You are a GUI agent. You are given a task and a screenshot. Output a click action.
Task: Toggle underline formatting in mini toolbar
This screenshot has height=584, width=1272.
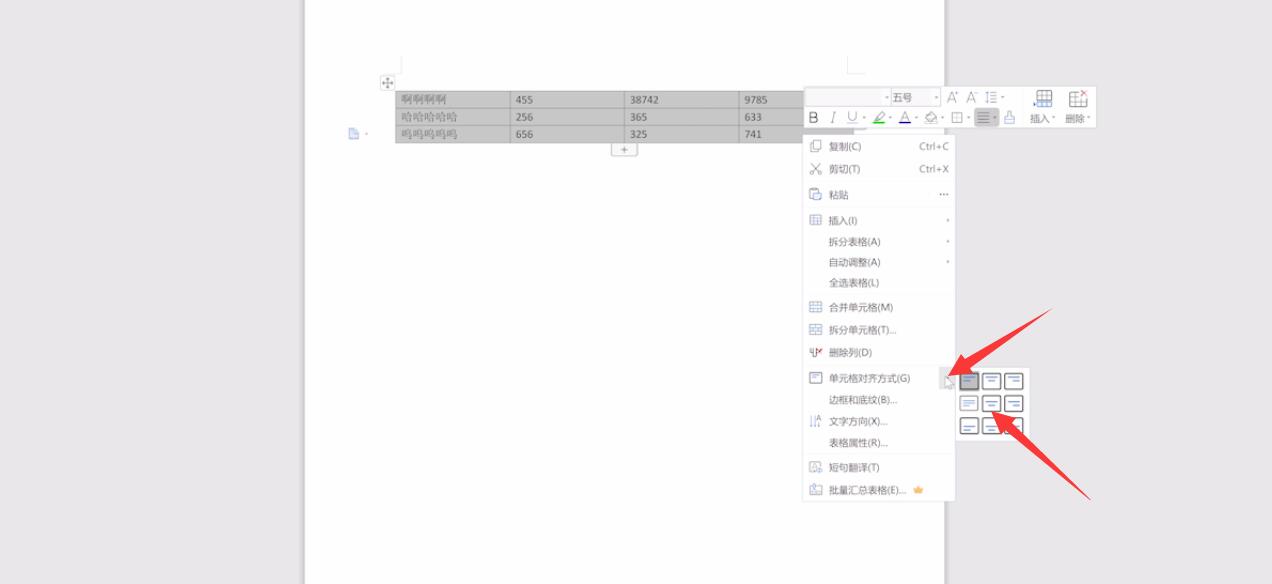pos(852,118)
